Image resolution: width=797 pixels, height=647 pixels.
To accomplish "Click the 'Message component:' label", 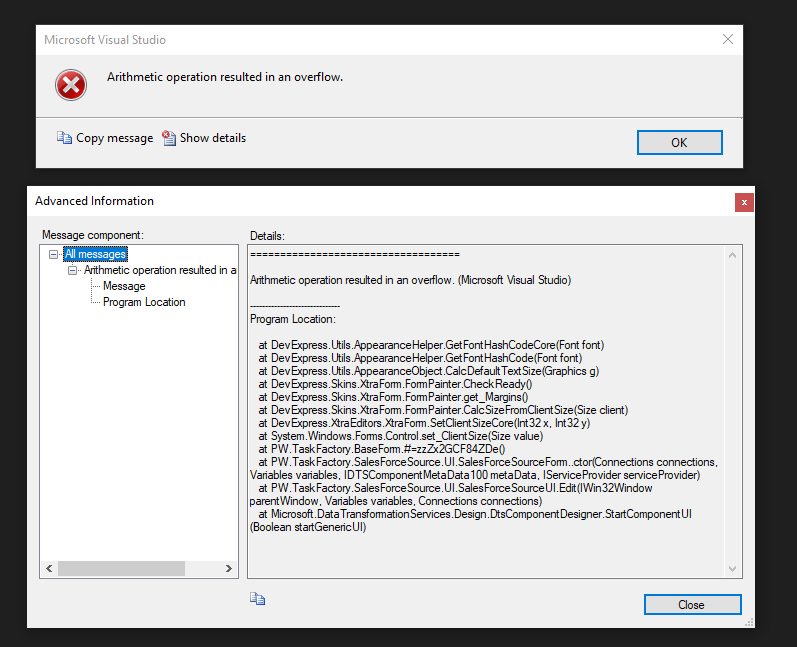I will pos(93,235).
